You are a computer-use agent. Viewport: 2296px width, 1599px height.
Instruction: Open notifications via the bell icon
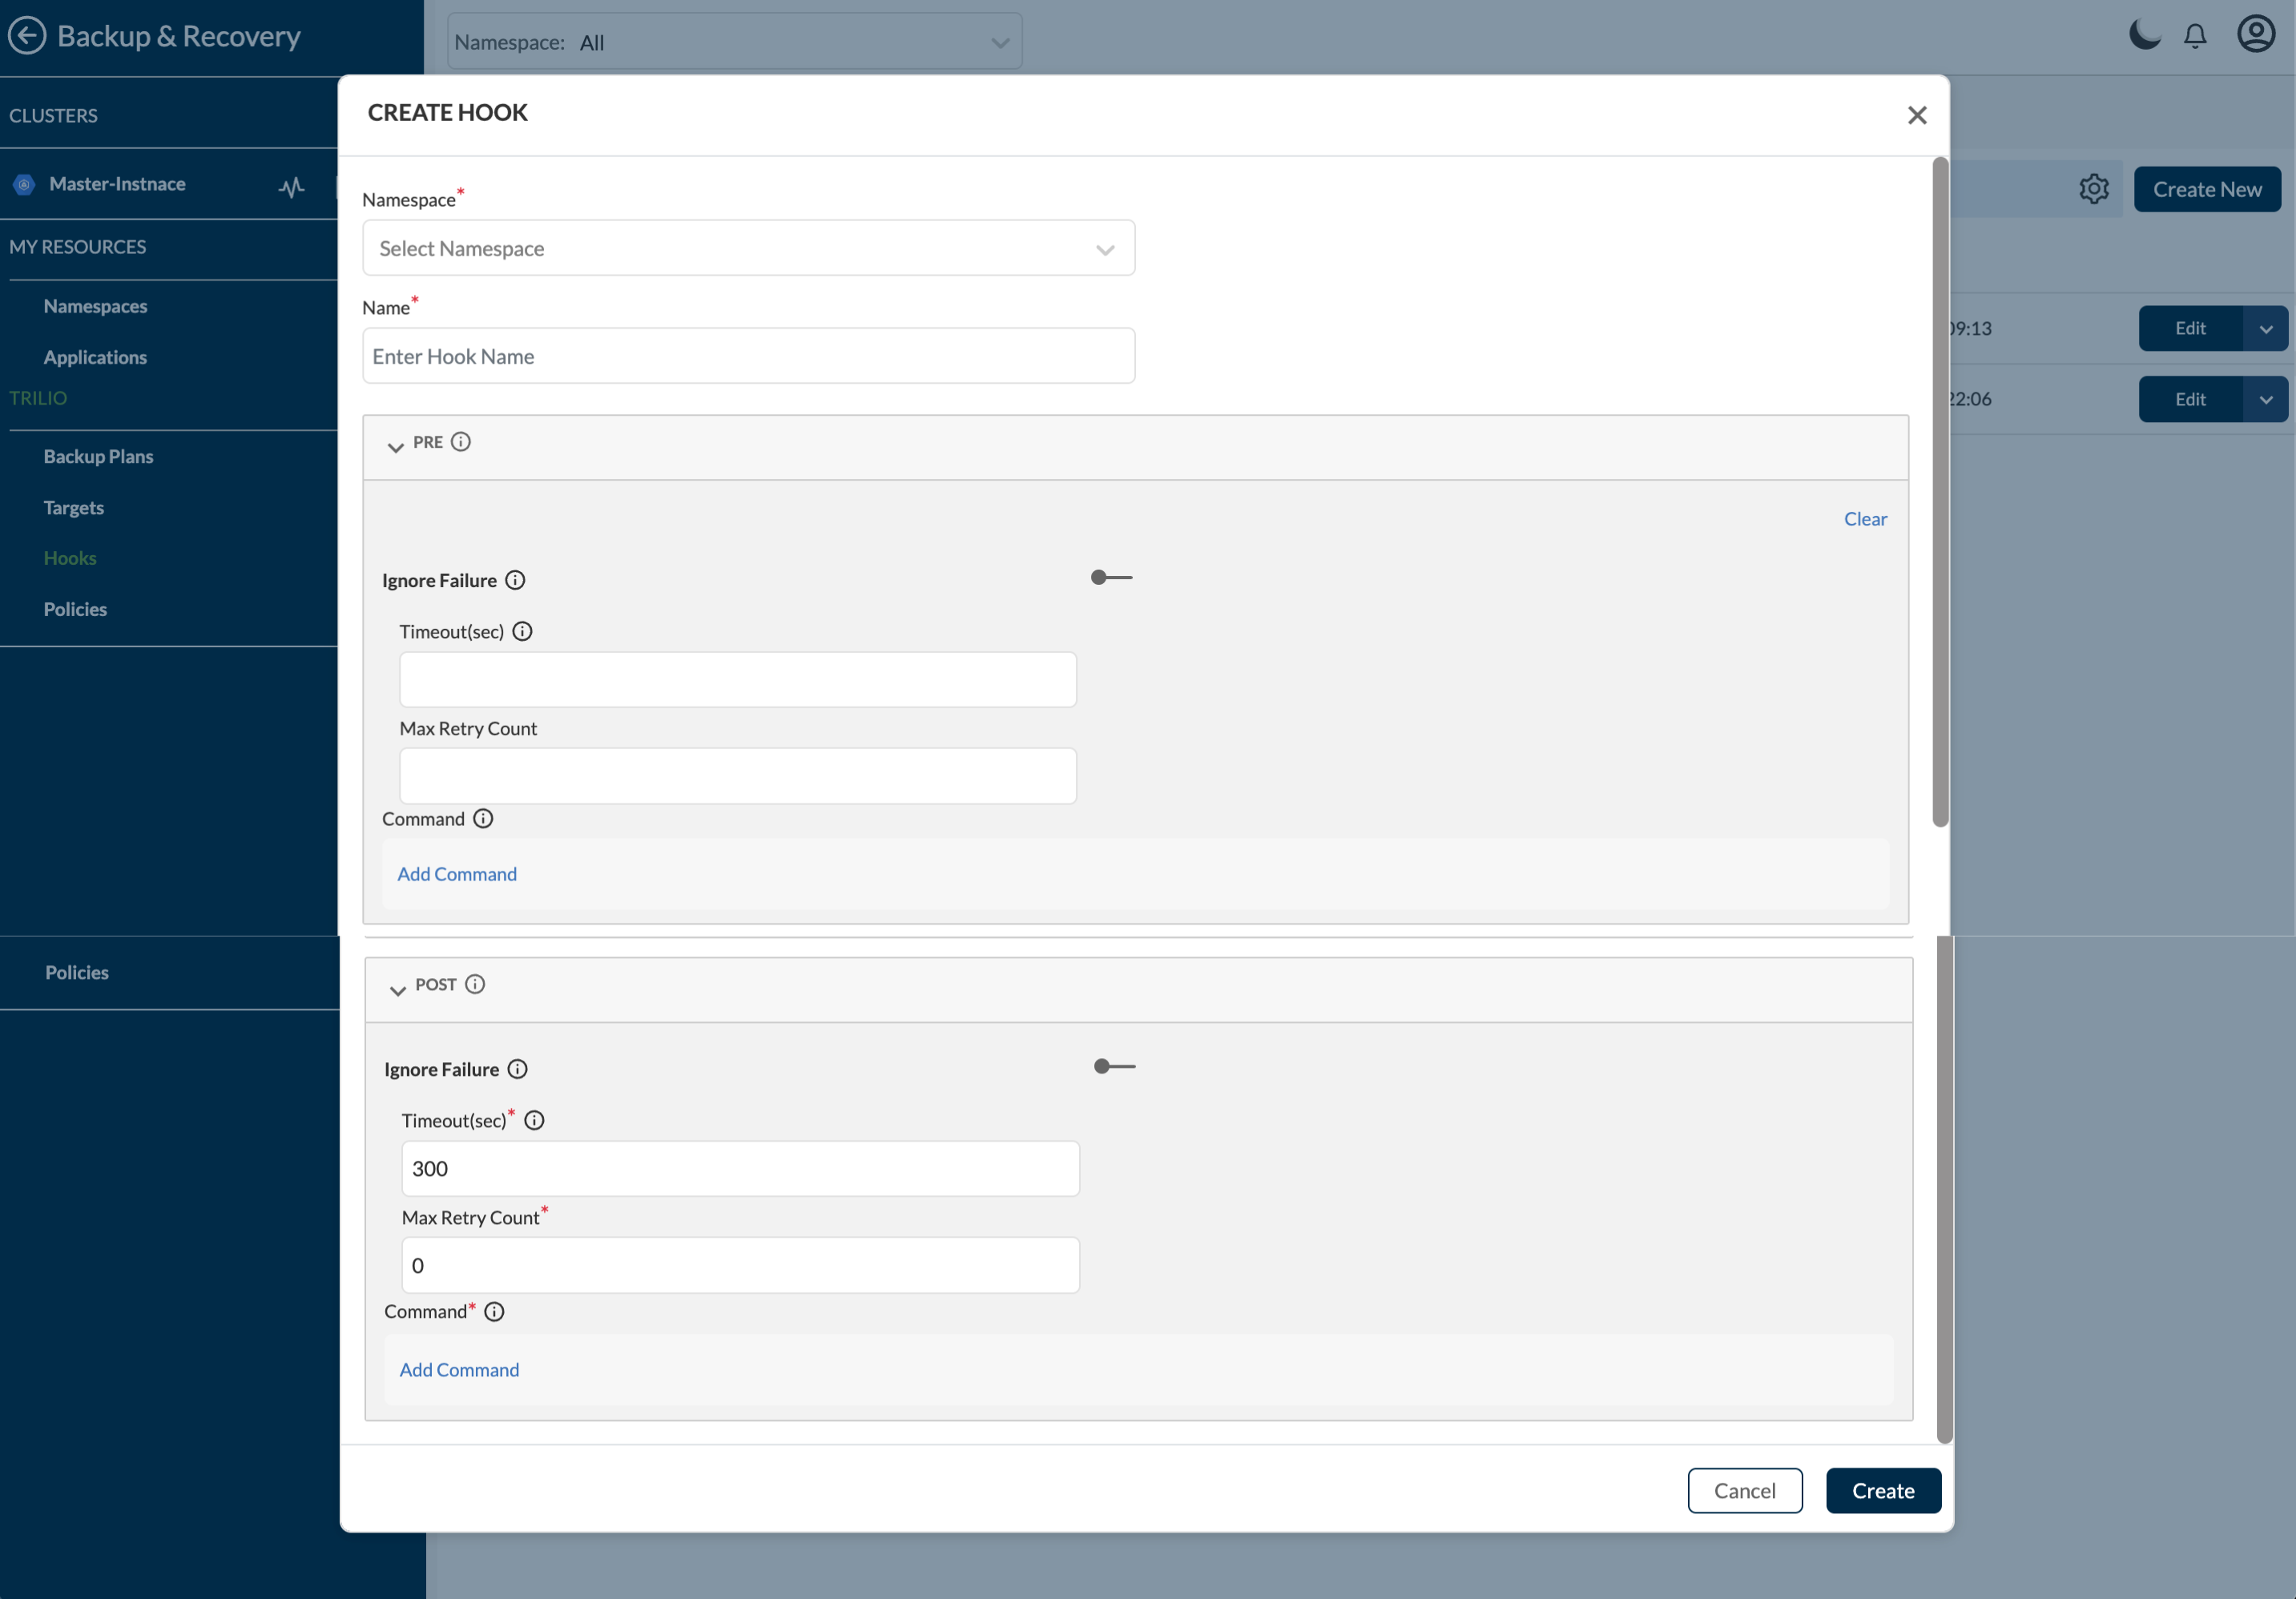click(2195, 36)
